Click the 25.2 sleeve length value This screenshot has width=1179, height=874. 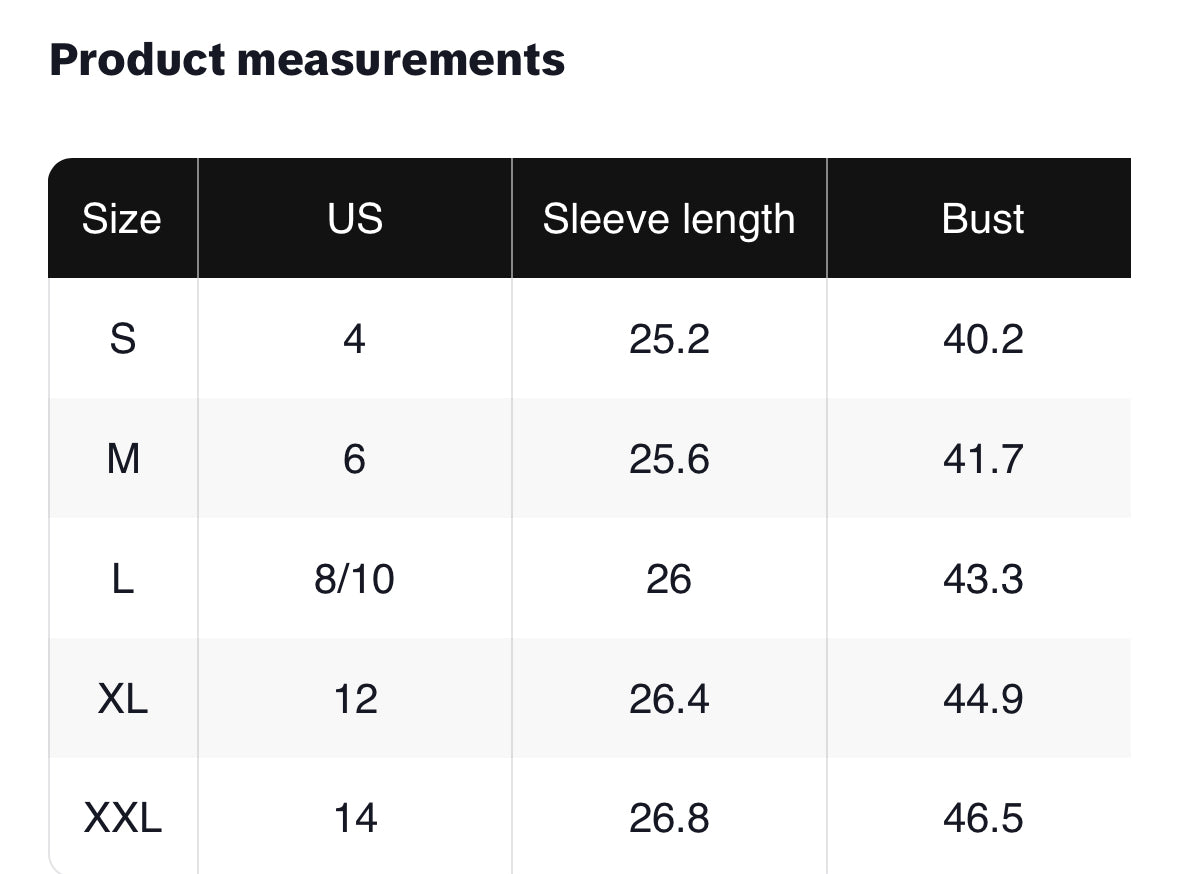[x=669, y=339]
